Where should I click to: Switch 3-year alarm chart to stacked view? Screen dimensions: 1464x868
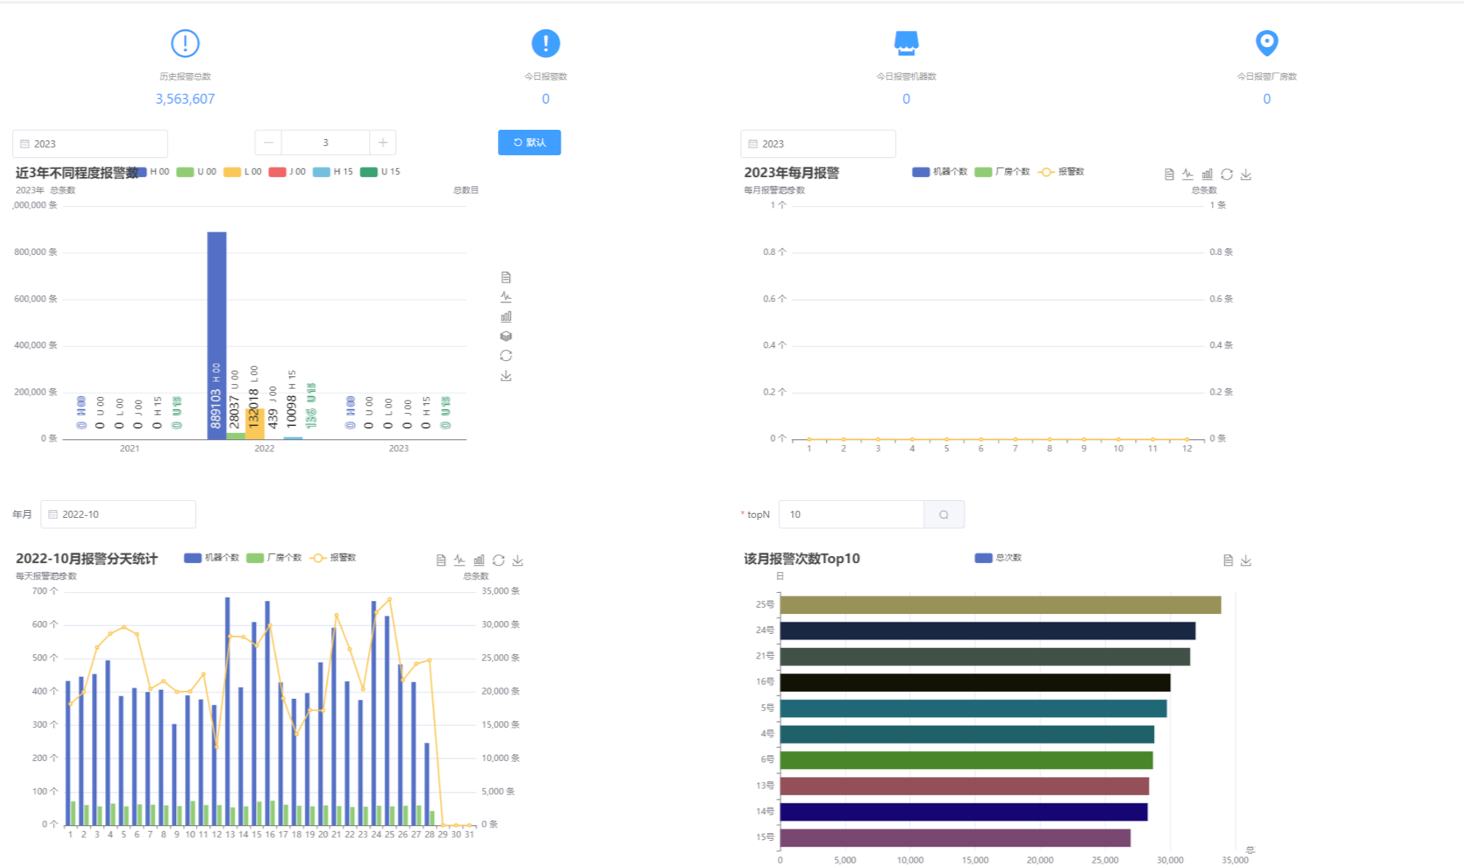(x=506, y=336)
